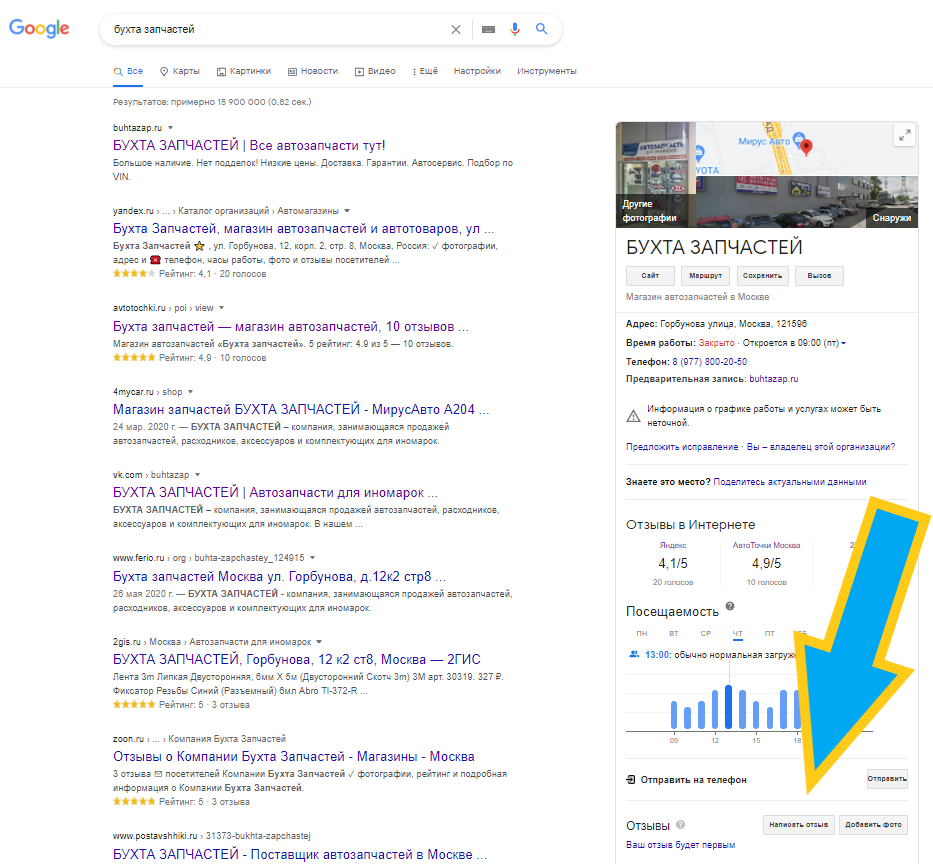Screen dimensions: 933x864
Task: Open Инструменты menu
Action: pyautogui.click(x=547, y=71)
